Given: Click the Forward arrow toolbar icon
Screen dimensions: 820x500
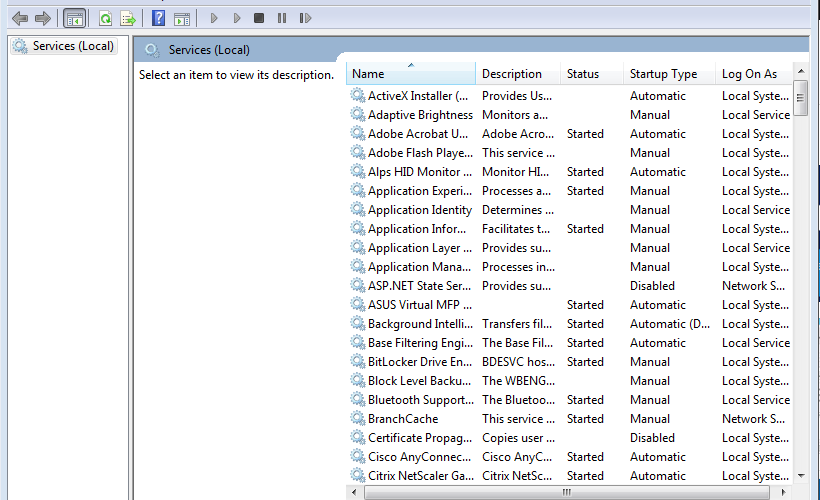Looking at the screenshot, I should point(43,19).
